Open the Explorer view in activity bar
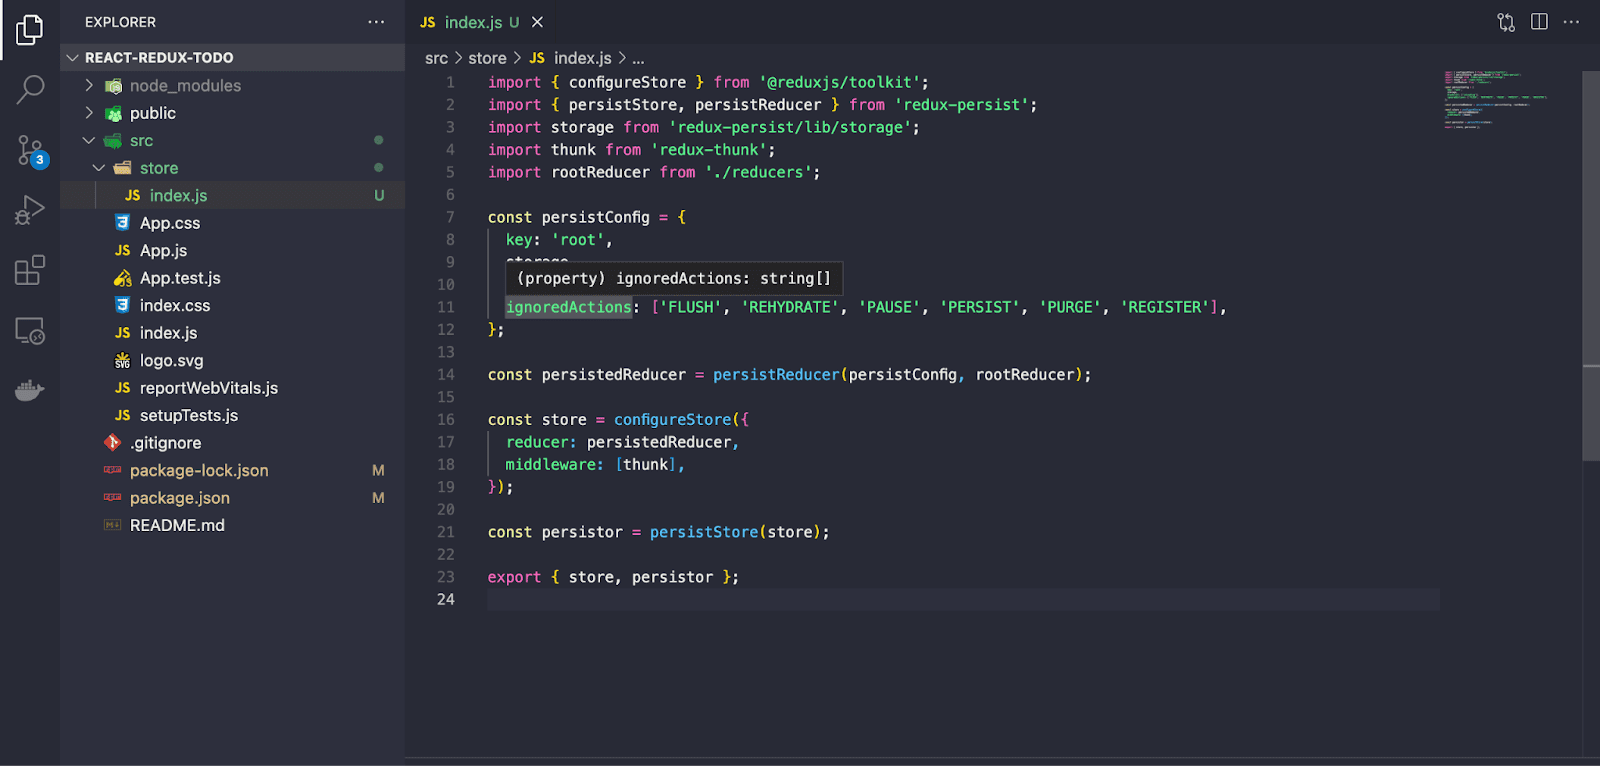The width and height of the screenshot is (1600, 766). [30, 30]
